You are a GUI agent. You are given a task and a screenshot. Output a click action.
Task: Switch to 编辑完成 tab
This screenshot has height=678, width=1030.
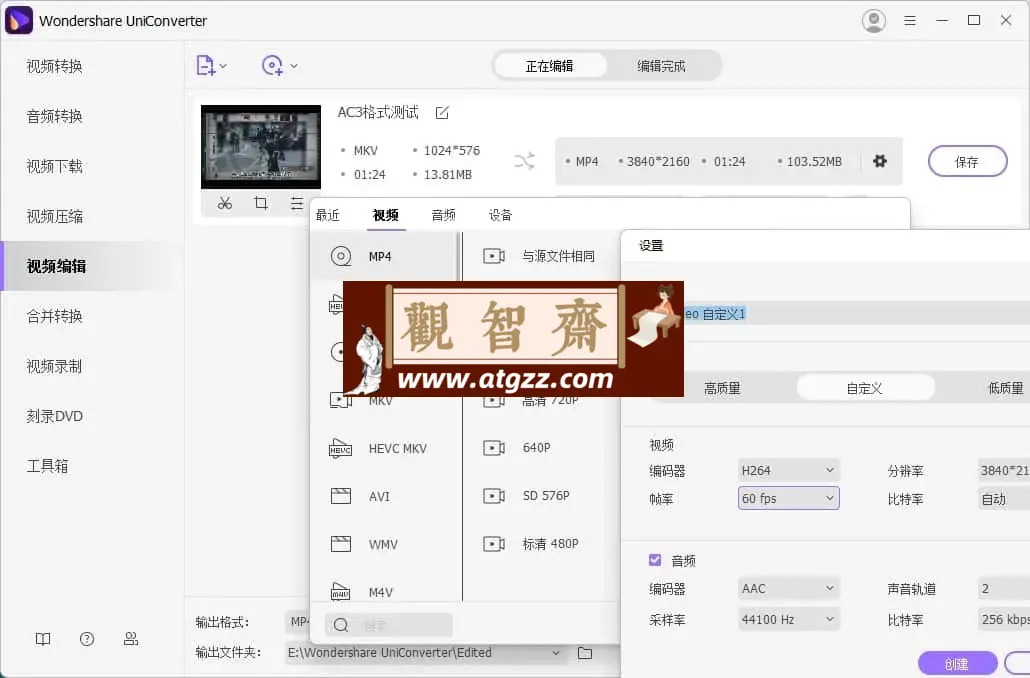tap(661, 66)
